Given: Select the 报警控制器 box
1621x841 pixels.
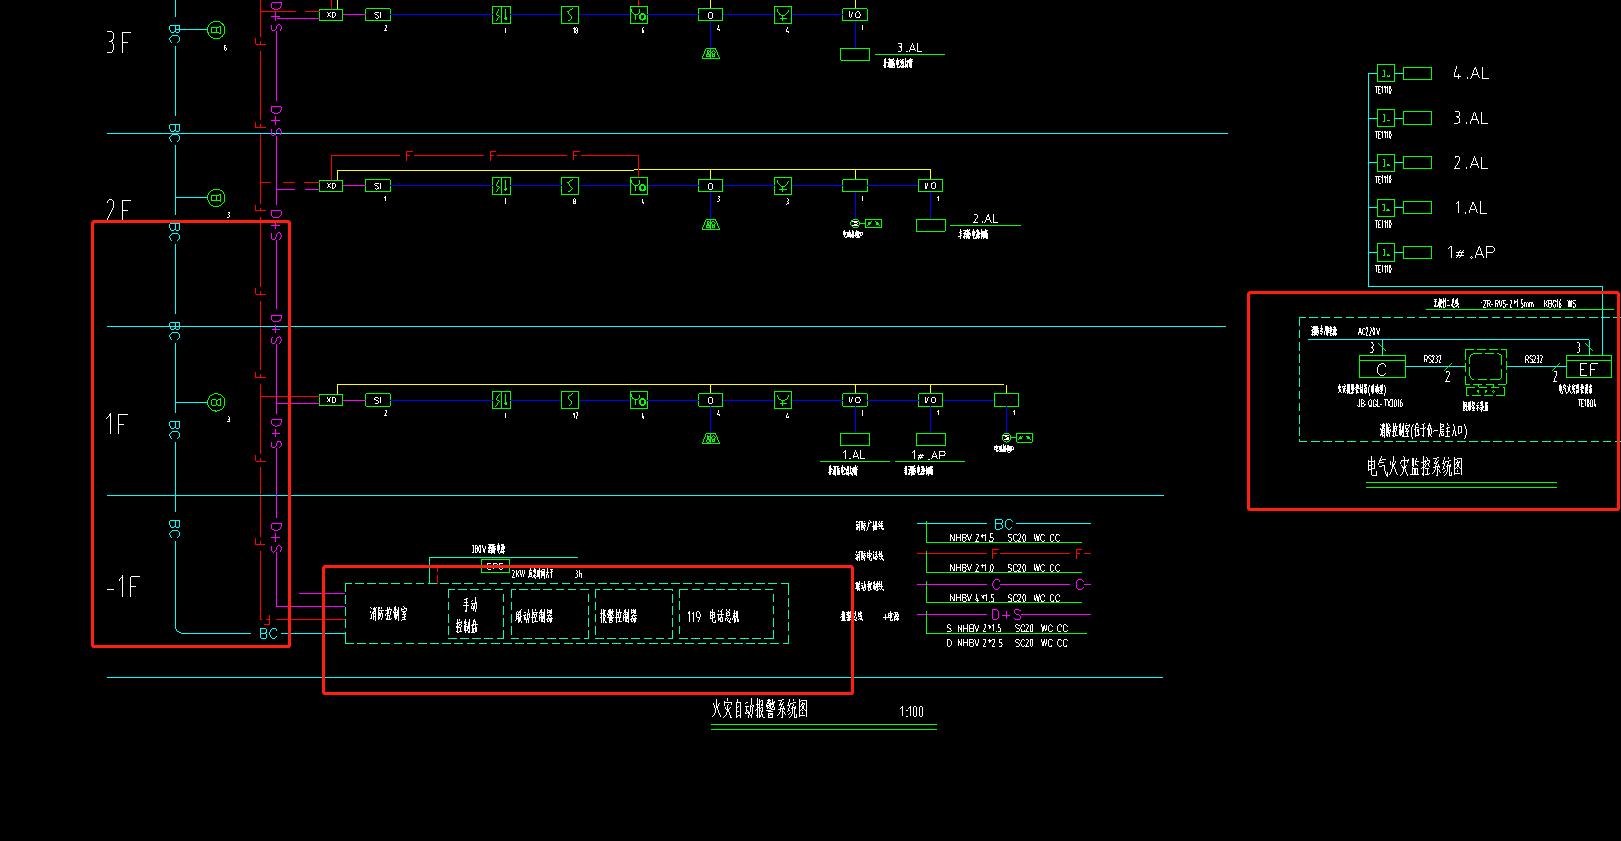Looking at the screenshot, I should pos(634,614).
